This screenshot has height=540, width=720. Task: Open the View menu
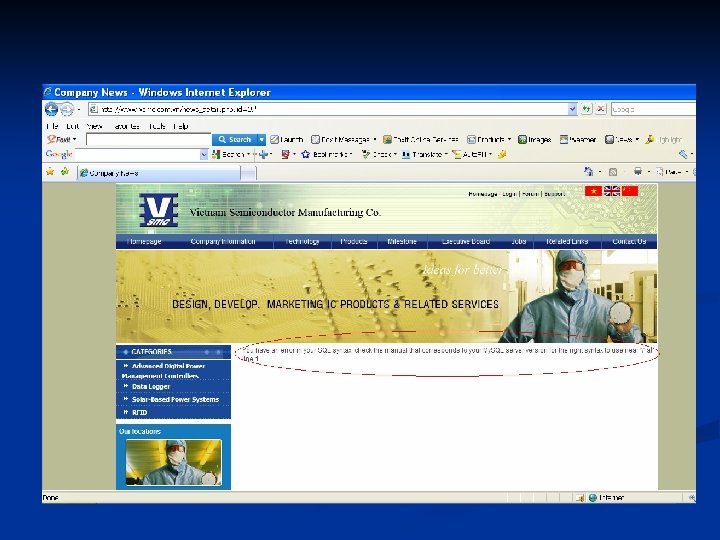click(x=94, y=126)
